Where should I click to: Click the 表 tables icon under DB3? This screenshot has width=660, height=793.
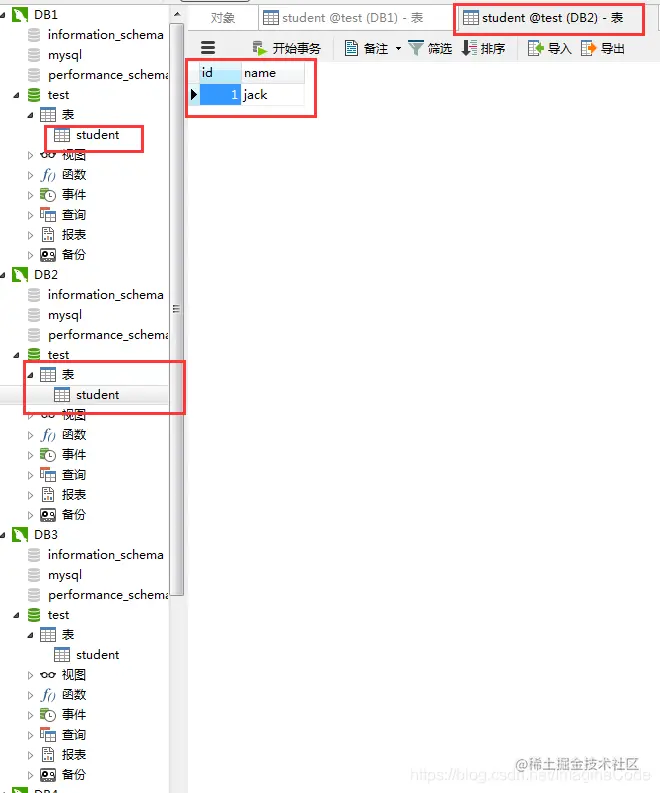tap(48, 635)
